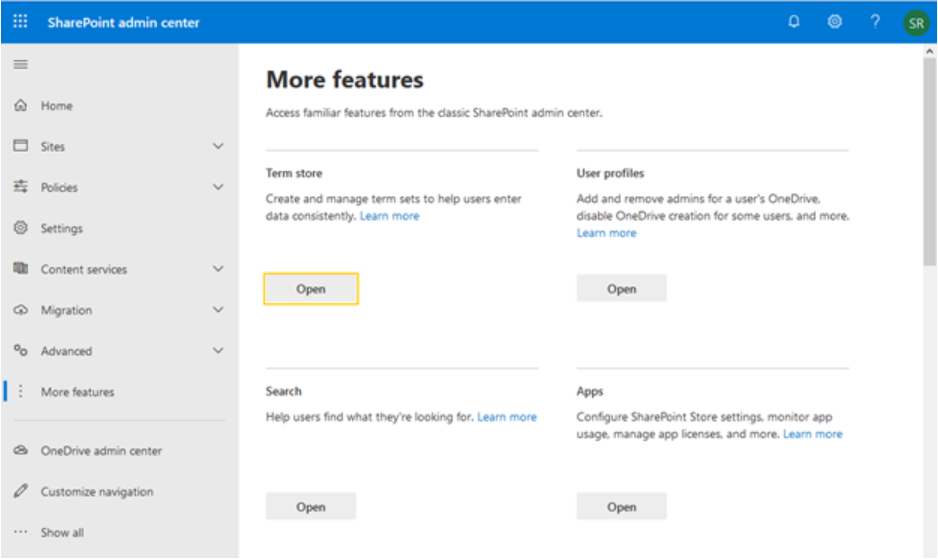938x559 pixels.
Task: Open the Term store feature
Action: [x=311, y=289]
